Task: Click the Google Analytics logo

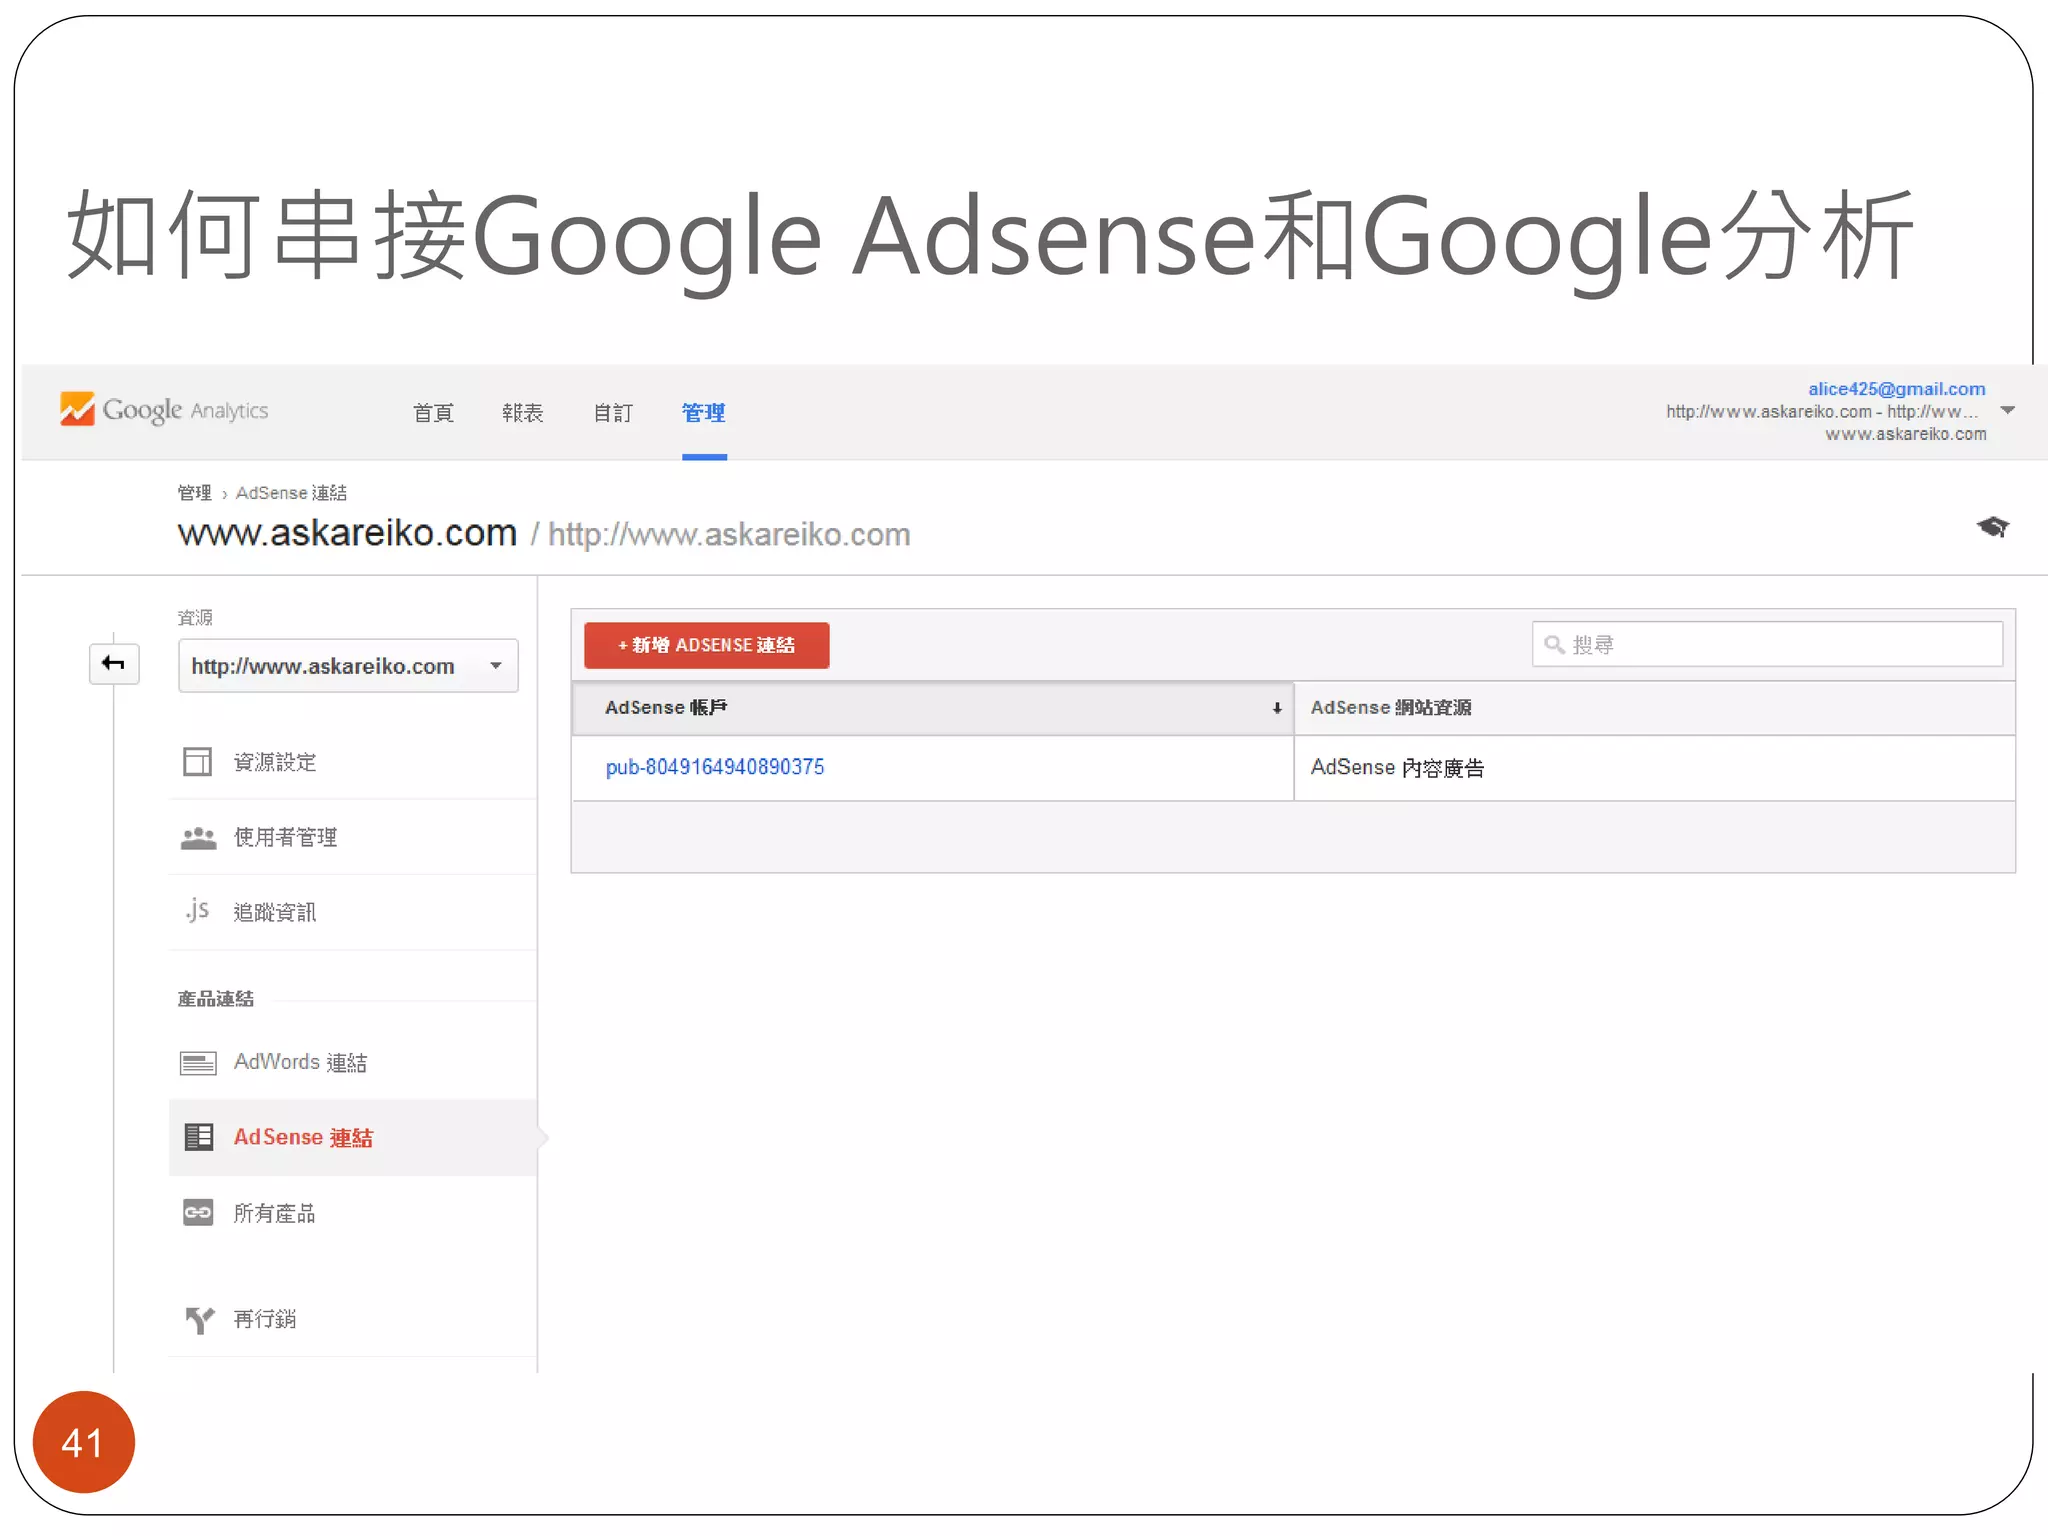Action: tap(164, 410)
